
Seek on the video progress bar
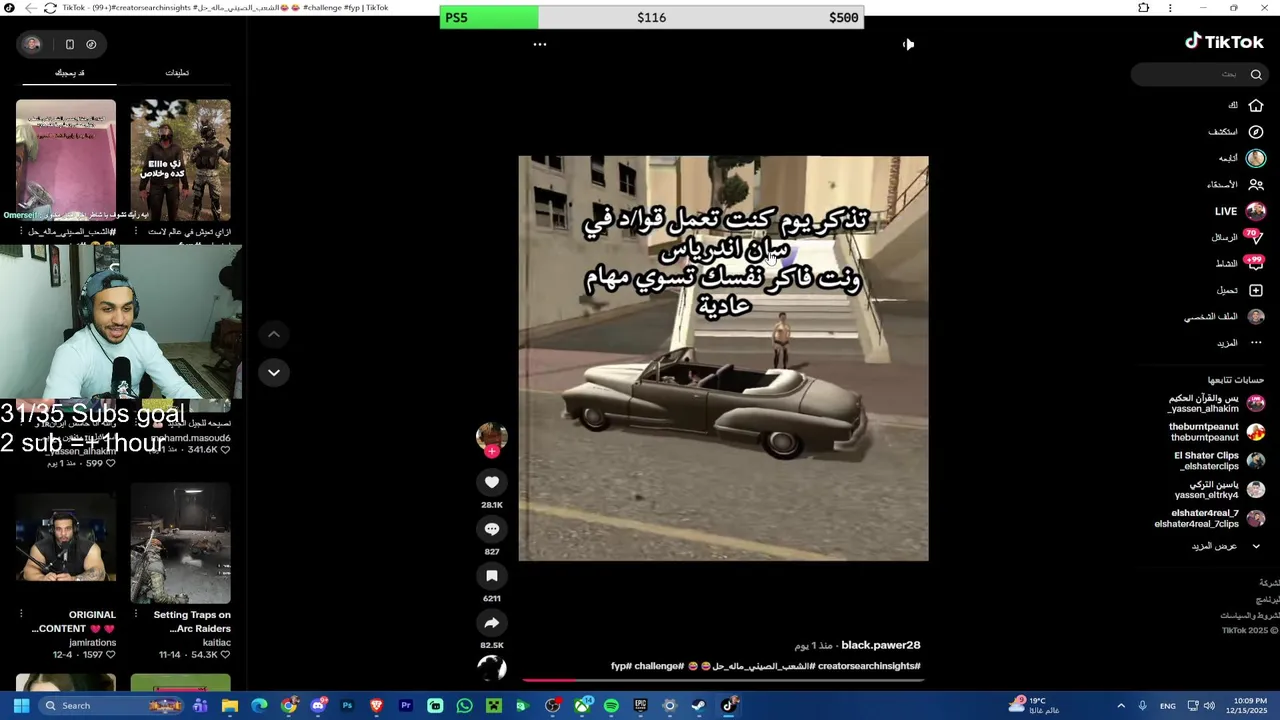click(x=723, y=680)
